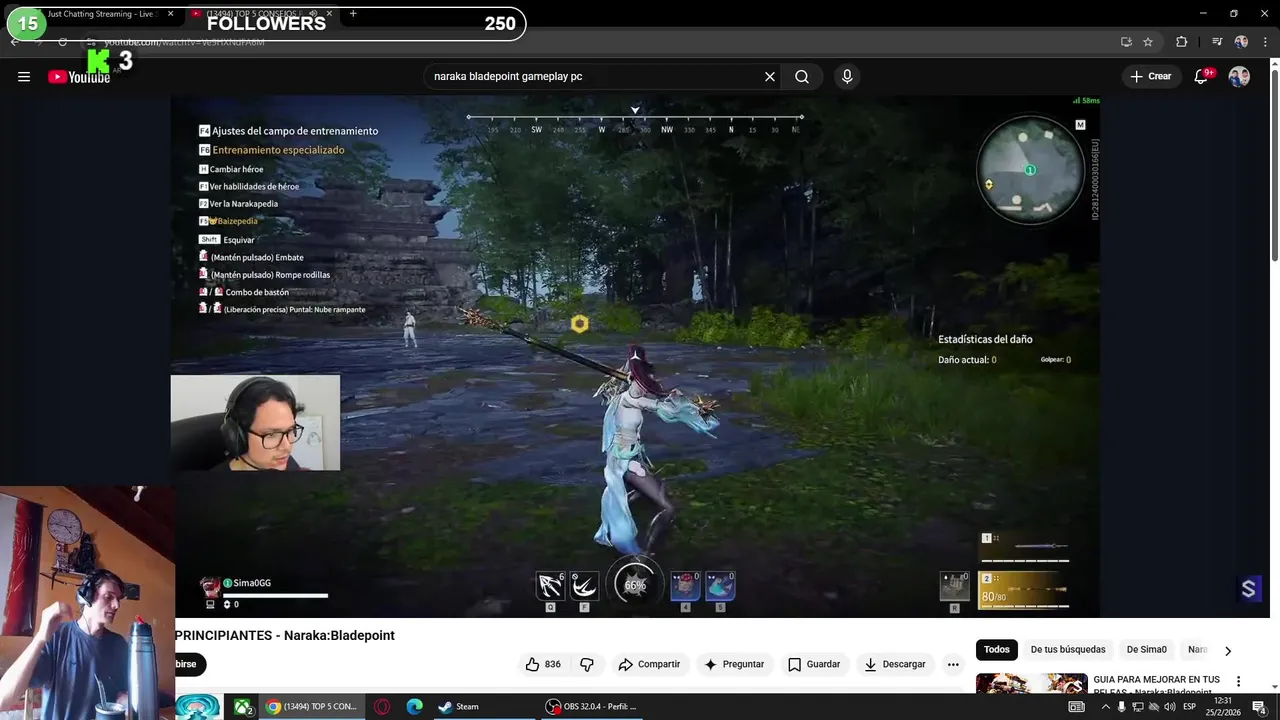1280x720 pixels.
Task: Open the taskbar clock and calendar
Action: pyautogui.click(x=1222, y=707)
